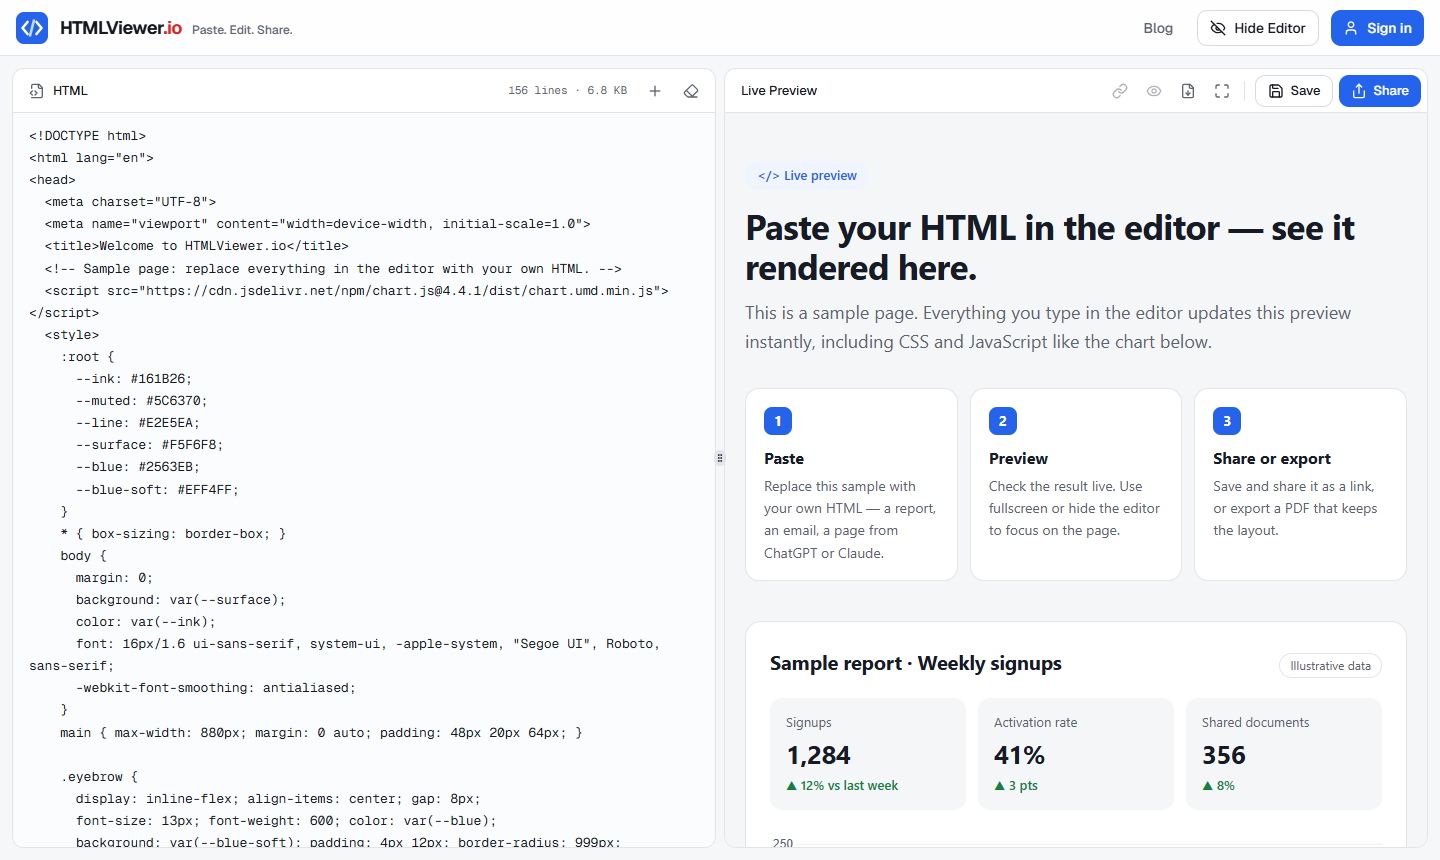The height and width of the screenshot is (860, 1440).
Task: Click the Live Preview panel title
Action: [779, 91]
